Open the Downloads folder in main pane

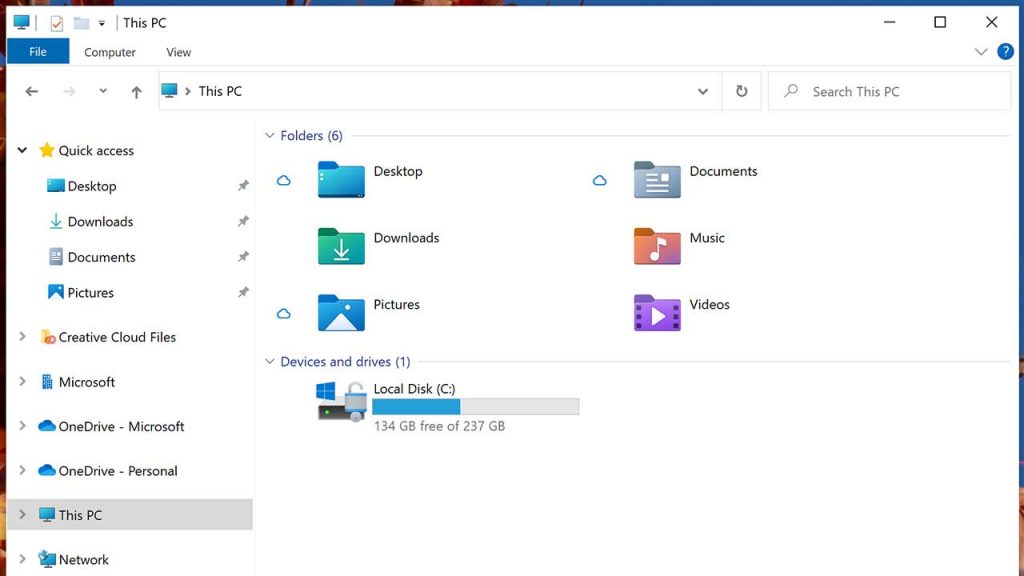pyautogui.click(x=341, y=246)
